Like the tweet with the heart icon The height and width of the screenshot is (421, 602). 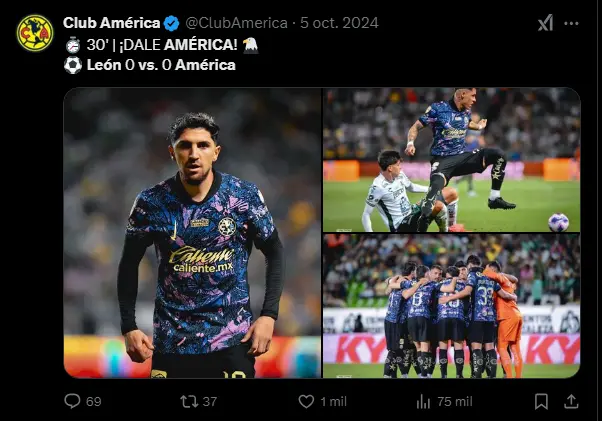click(x=306, y=401)
